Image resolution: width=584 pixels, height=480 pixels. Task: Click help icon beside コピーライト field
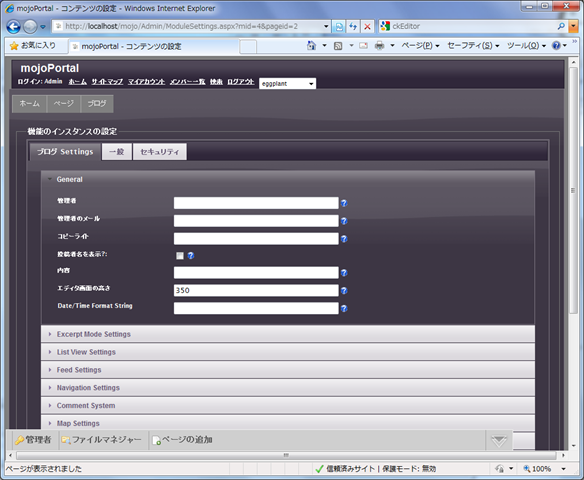point(344,239)
